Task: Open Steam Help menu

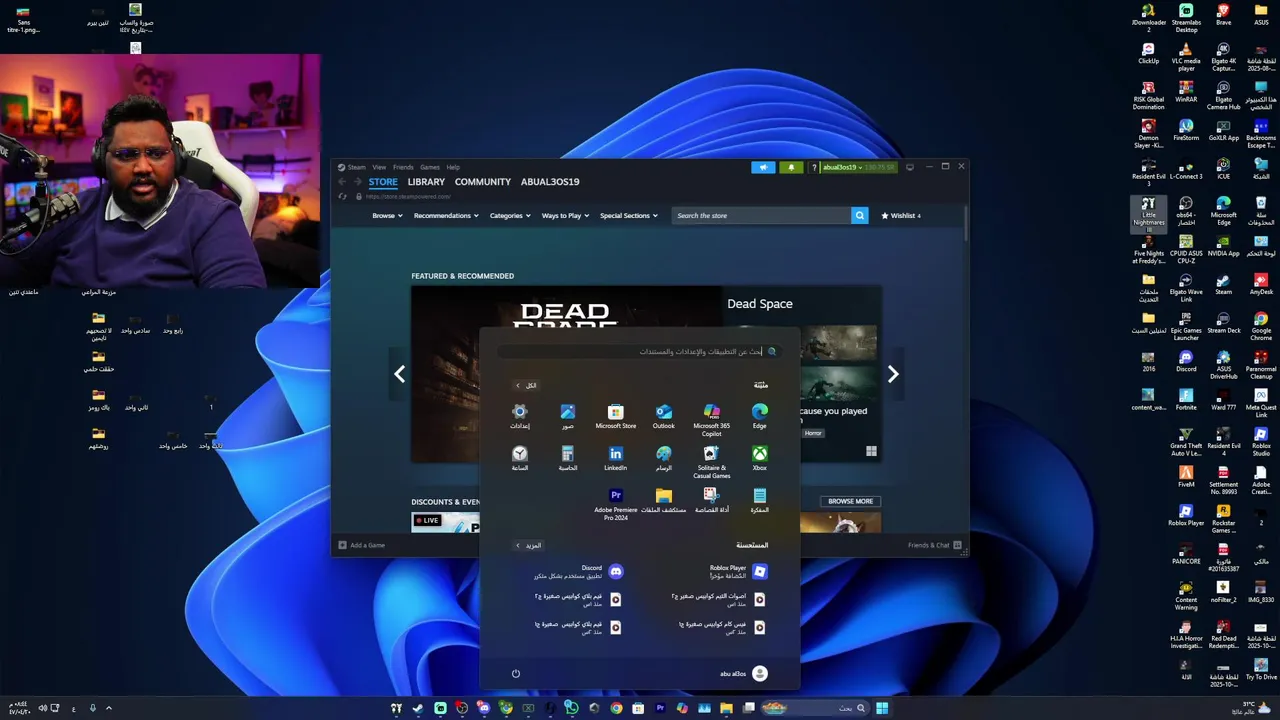Action: click(x=453, y=167)
